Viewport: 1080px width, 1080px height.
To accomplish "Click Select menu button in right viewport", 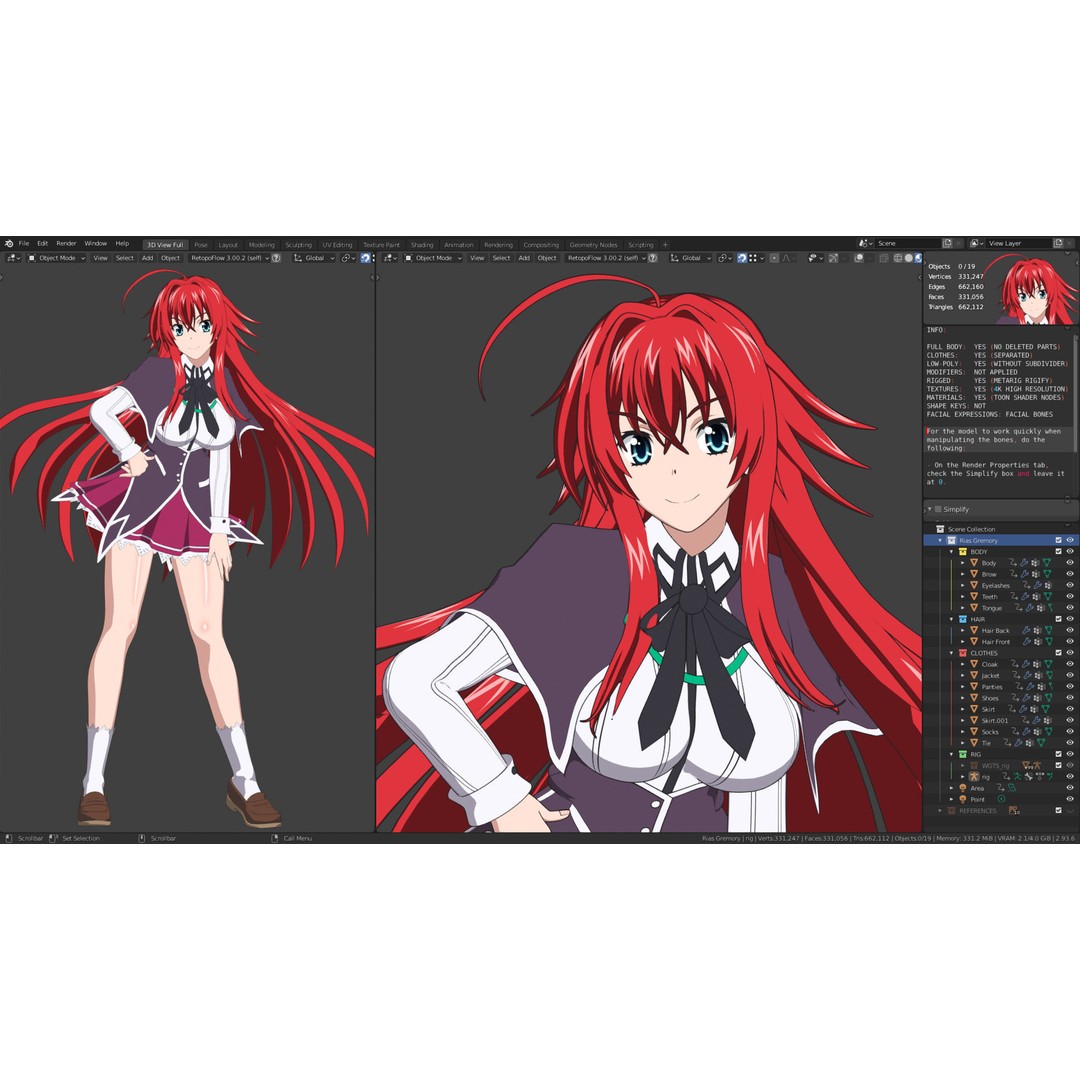I will [x=501, y=258].
